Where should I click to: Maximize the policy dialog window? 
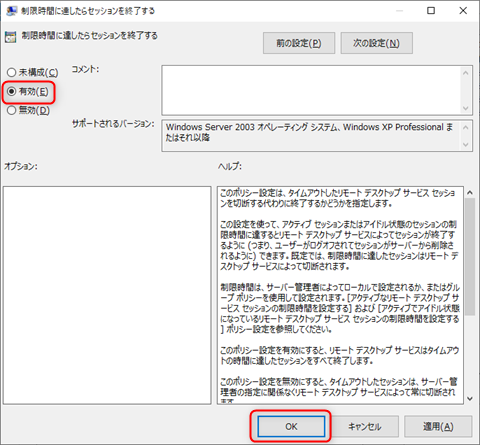(x=431, y=11)
